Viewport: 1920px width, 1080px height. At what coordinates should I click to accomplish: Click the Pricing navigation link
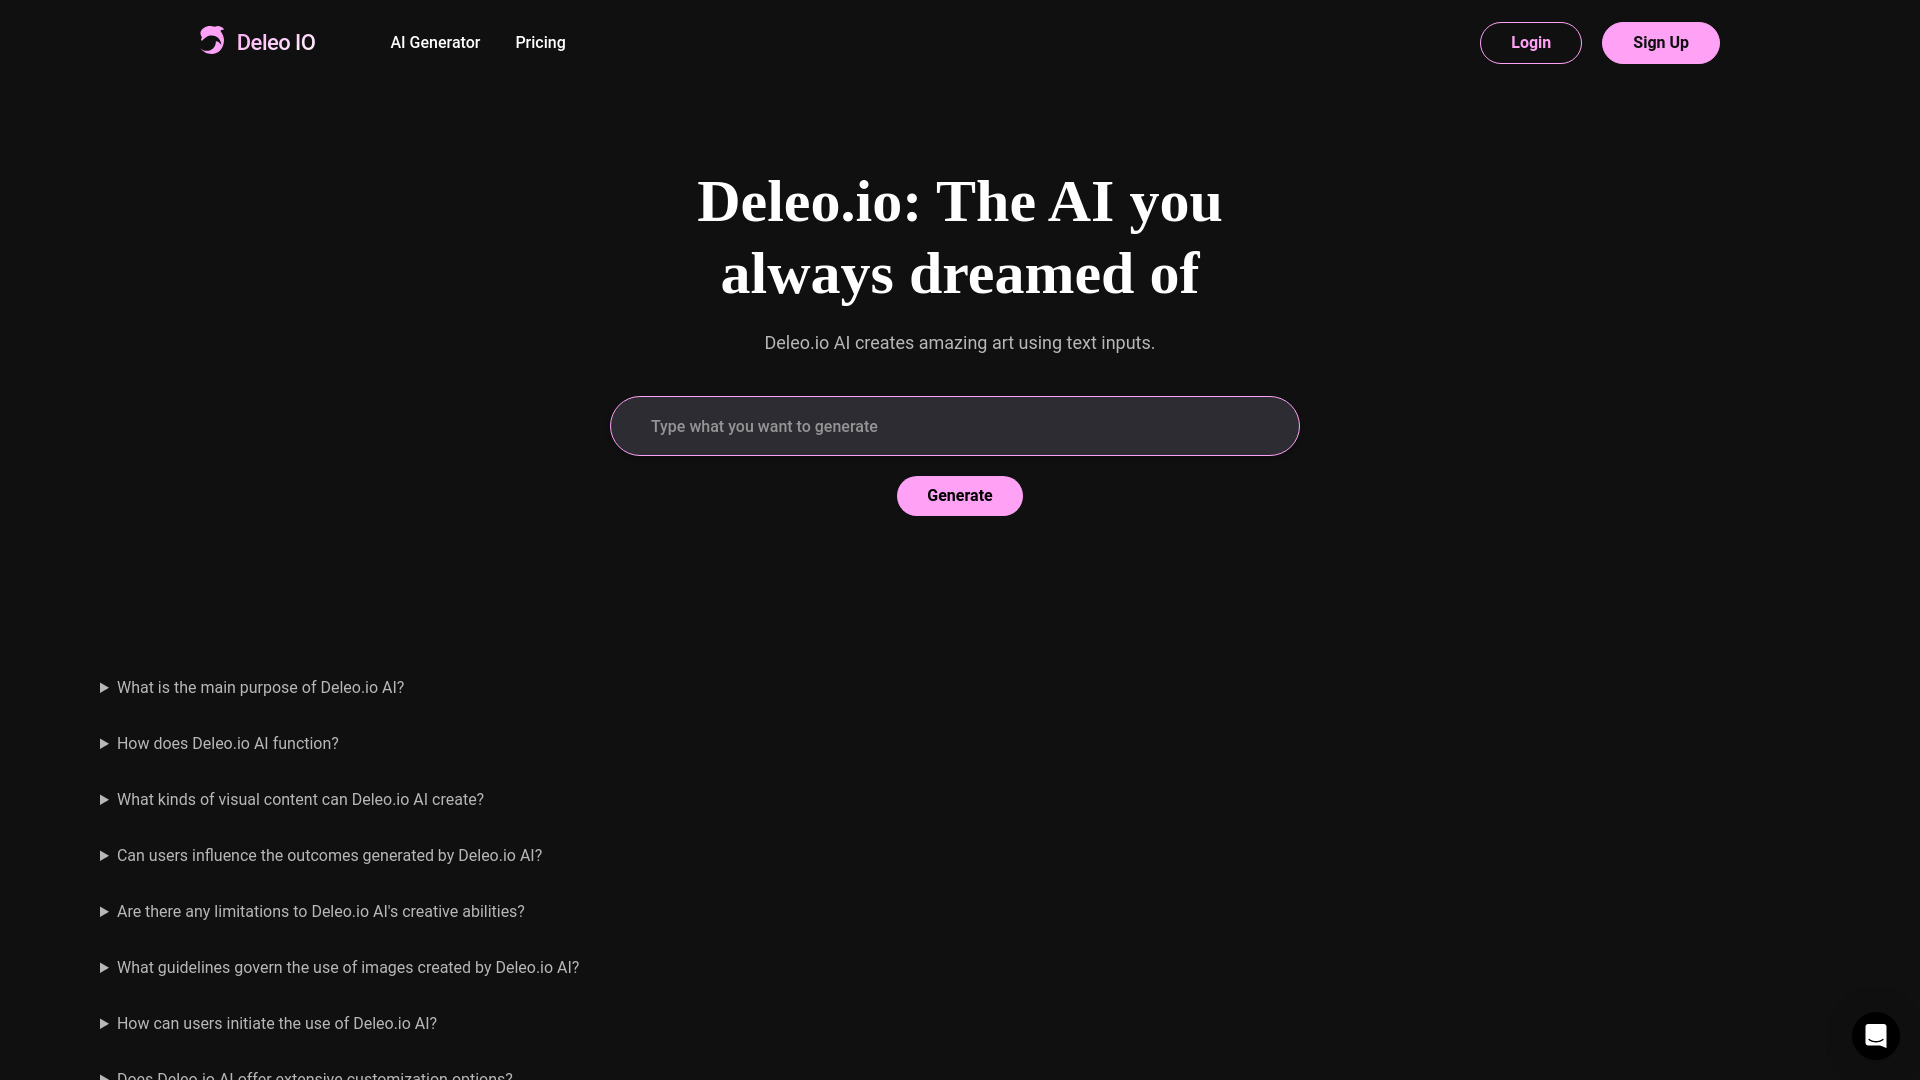click(x=541, y=42)
